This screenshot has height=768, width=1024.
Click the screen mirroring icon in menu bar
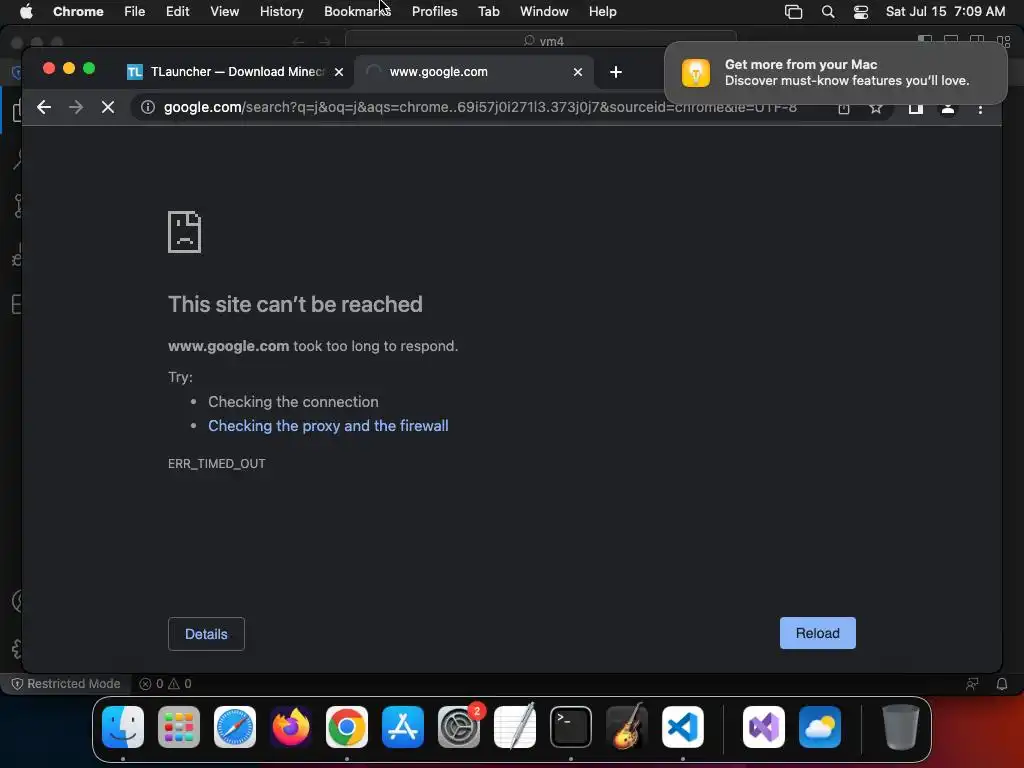click(x=793, y=12)
